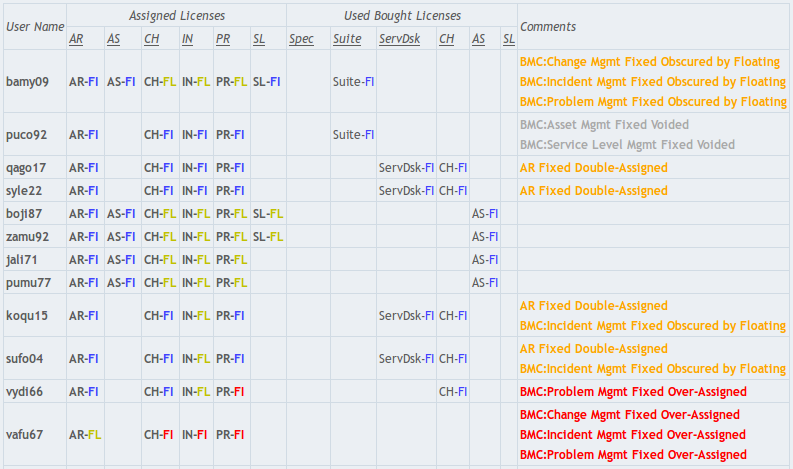Image resolution: width=793 pixels, height=469 pixels.
Task: Click the ServDsk column header link
Action: point(400,39)
